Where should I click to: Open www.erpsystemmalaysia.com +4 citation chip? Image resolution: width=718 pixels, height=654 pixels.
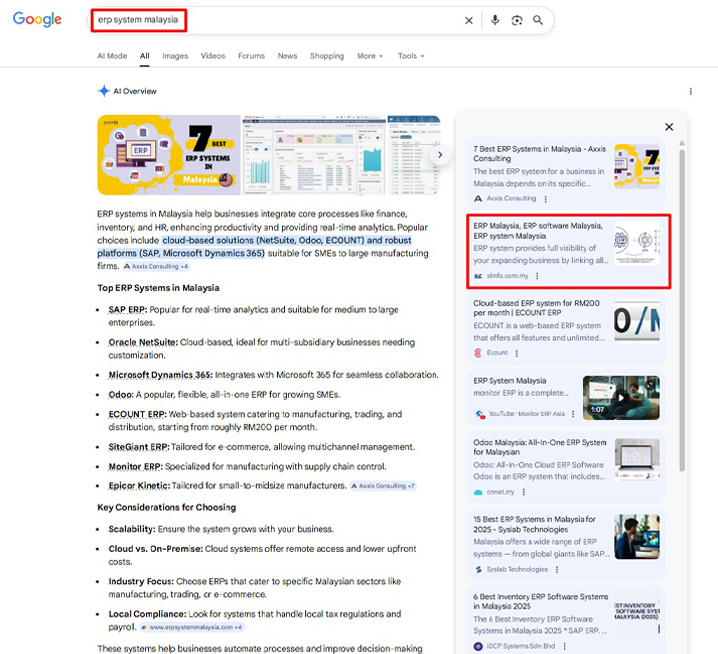coord(192,627)
